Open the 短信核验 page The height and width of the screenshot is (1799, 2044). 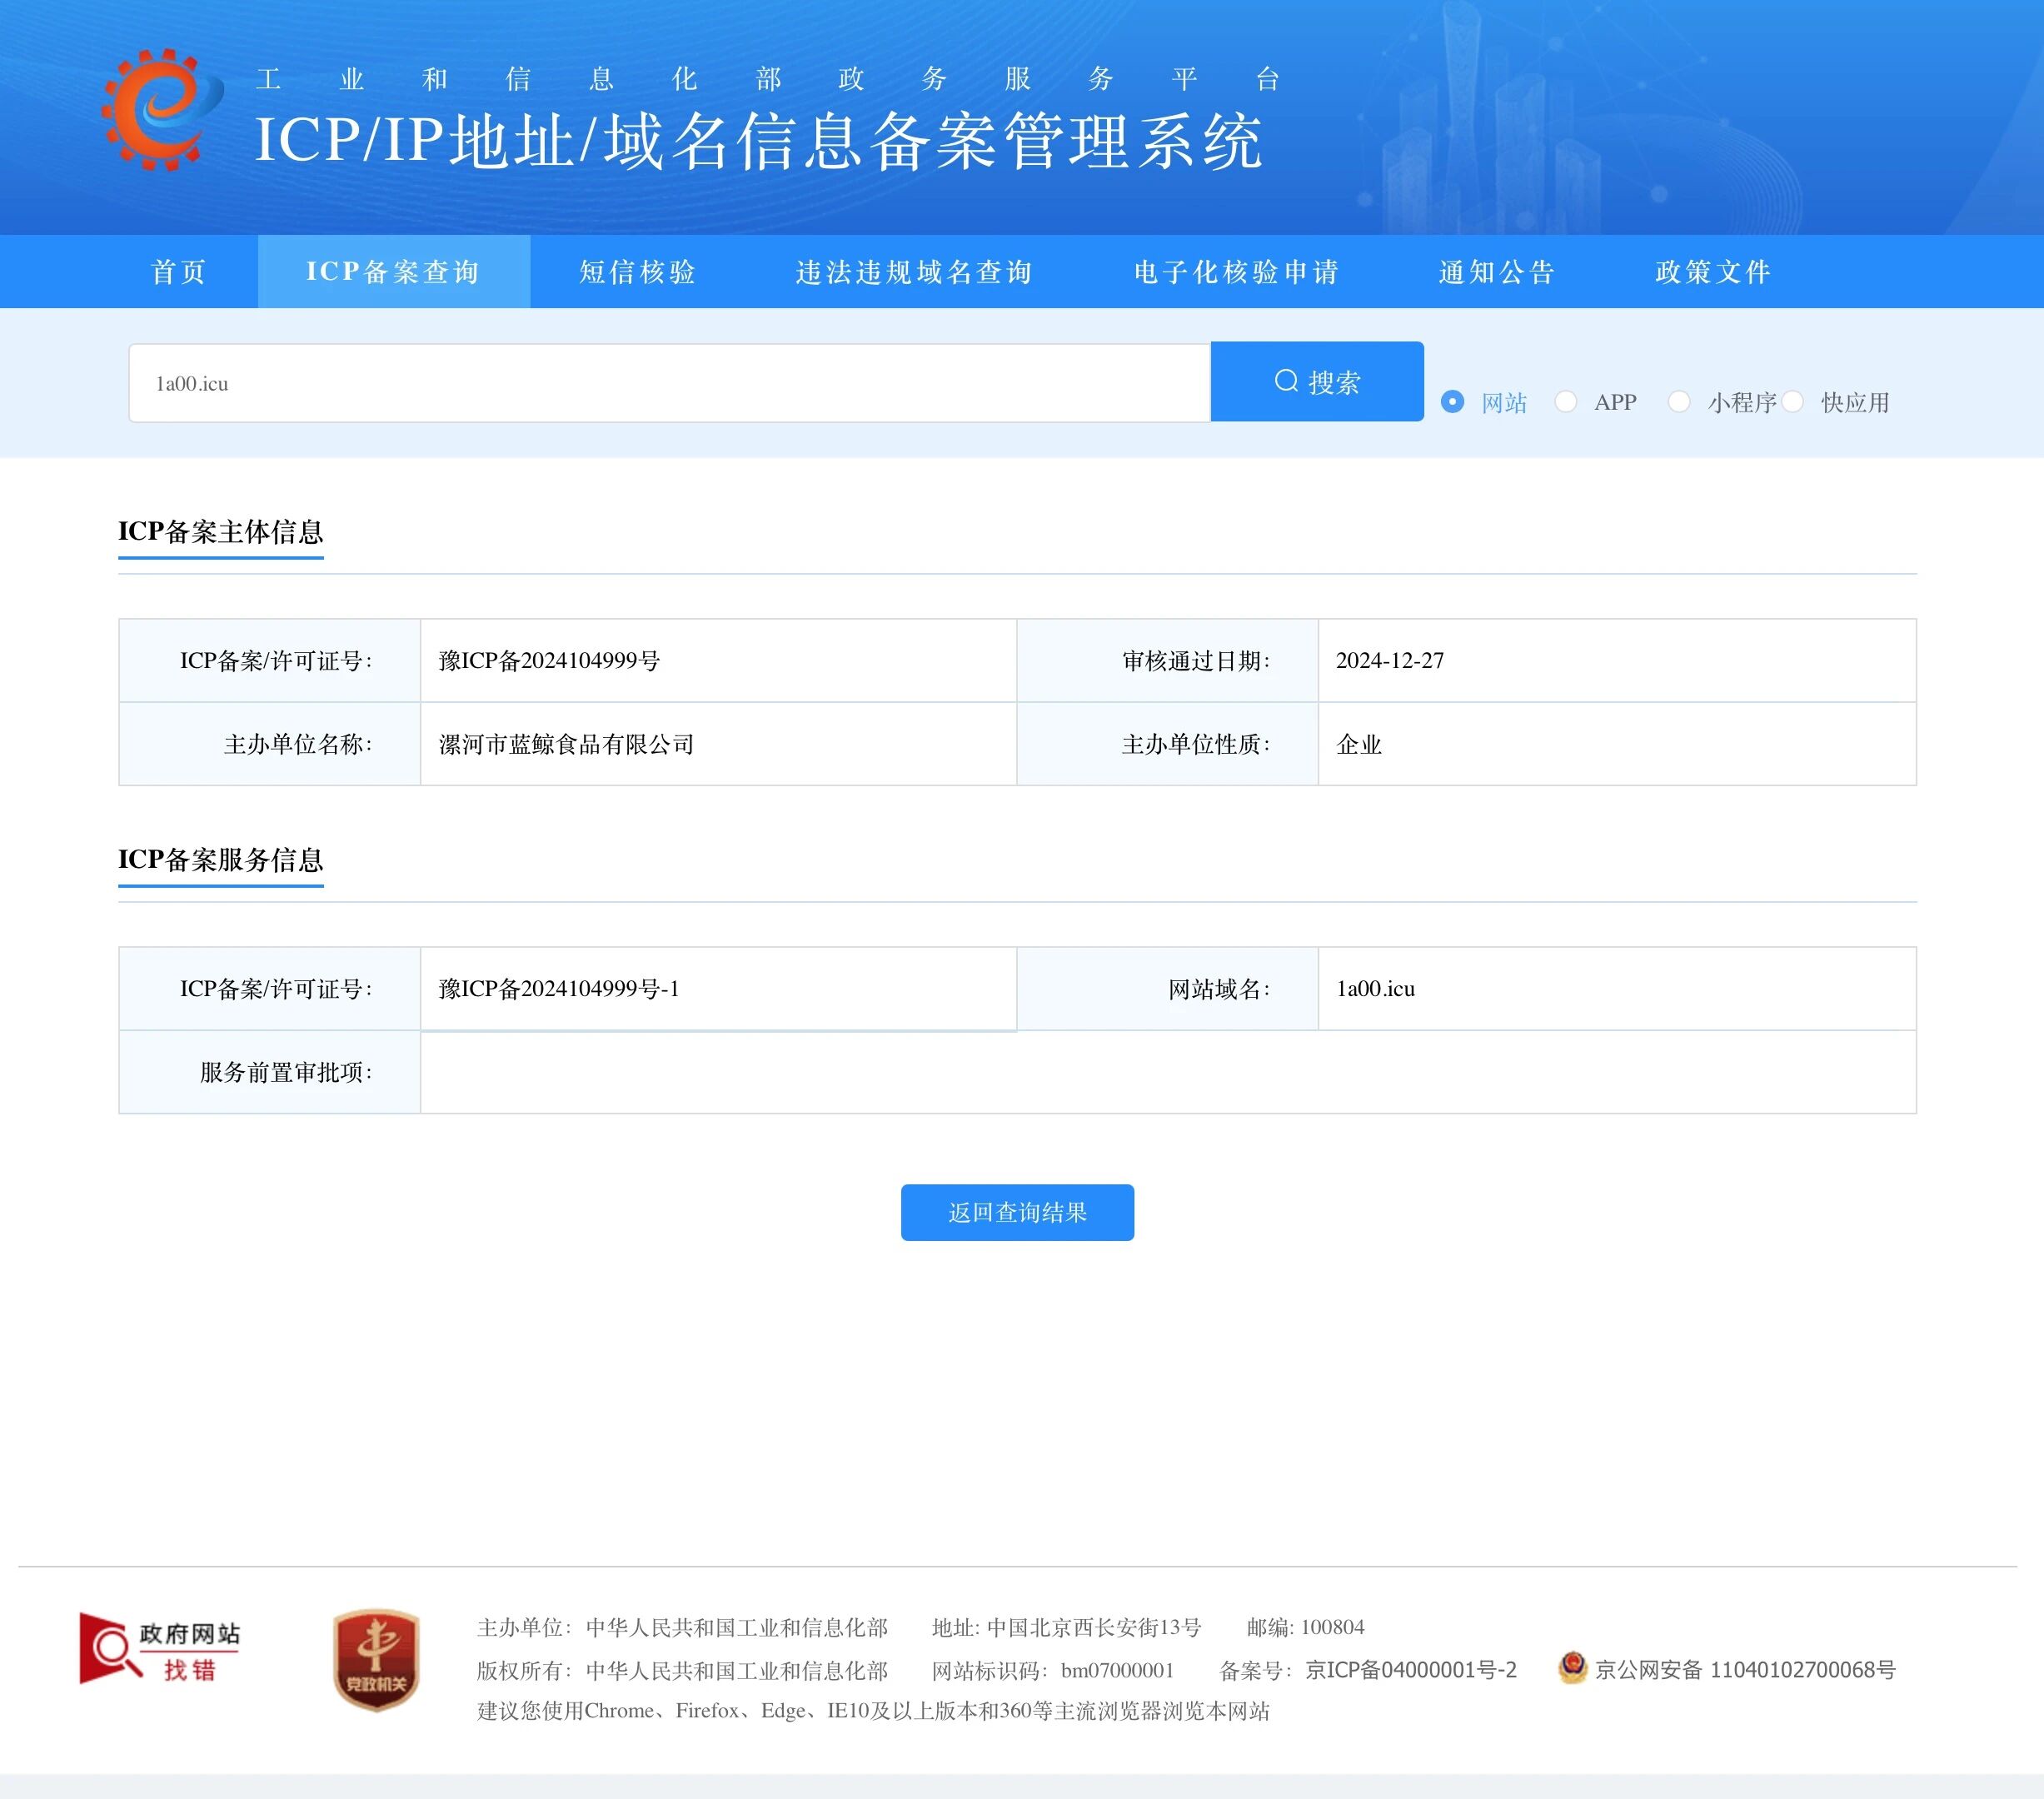(x=637, y=271)
